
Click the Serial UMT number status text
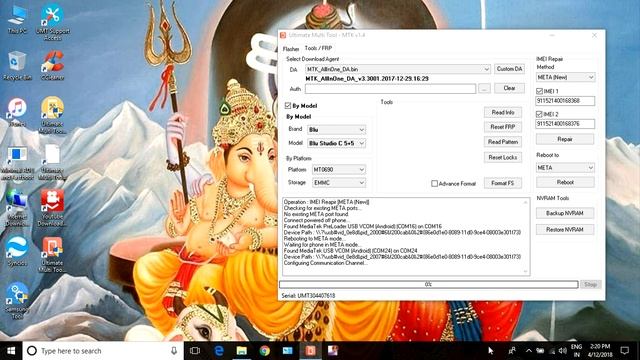308,296
